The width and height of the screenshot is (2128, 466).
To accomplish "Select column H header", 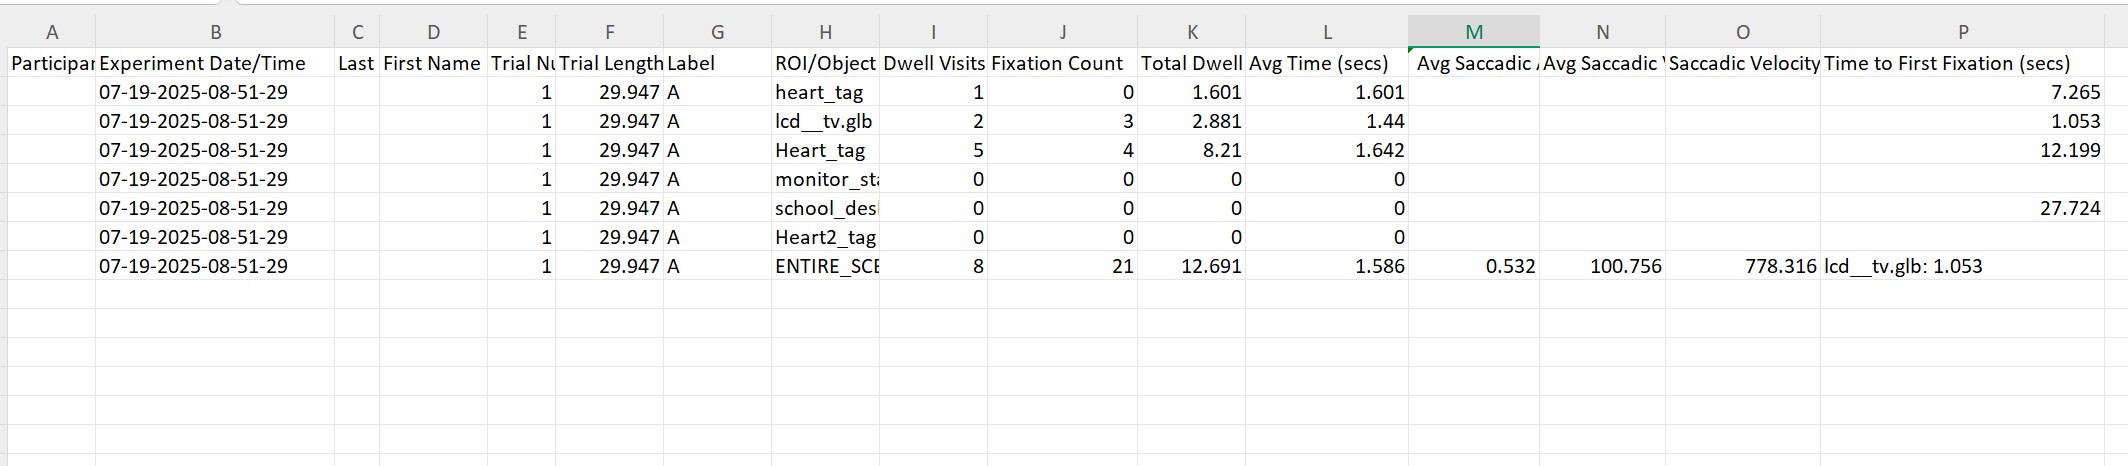I will (x=825, y=32).
